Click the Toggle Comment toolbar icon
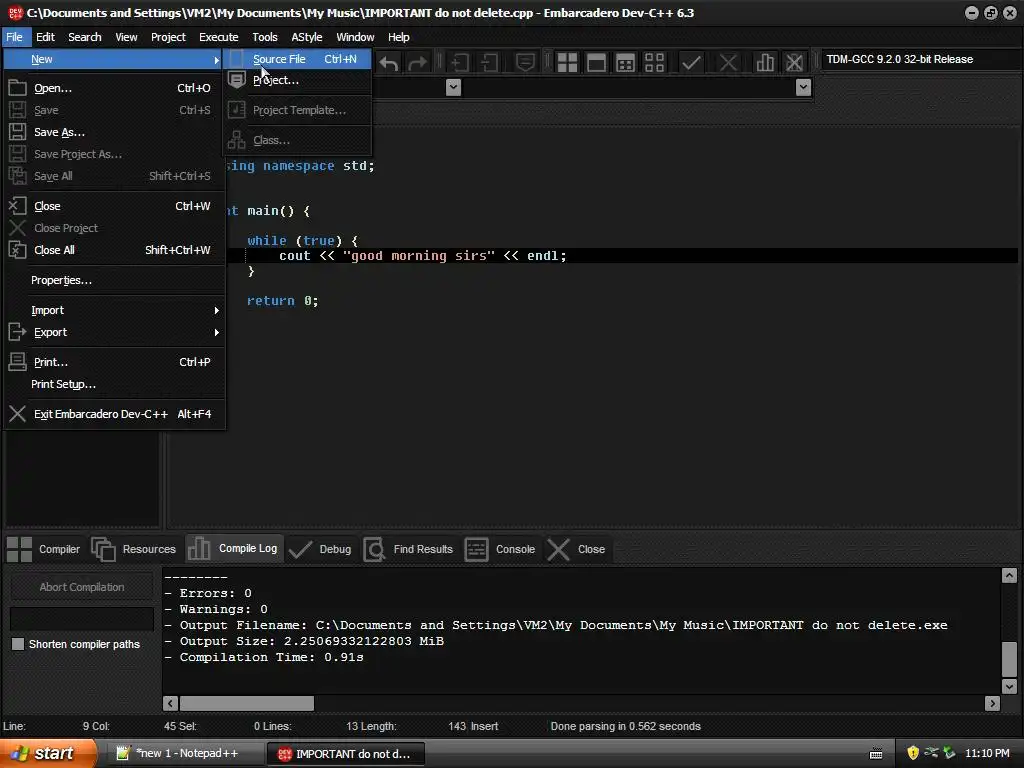 pos(525,63)
